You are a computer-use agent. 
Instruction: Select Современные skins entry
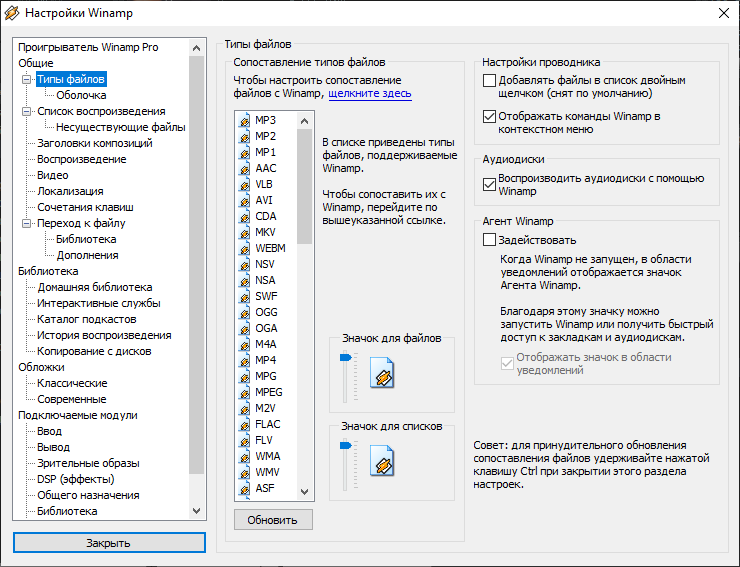click(72, 399)
